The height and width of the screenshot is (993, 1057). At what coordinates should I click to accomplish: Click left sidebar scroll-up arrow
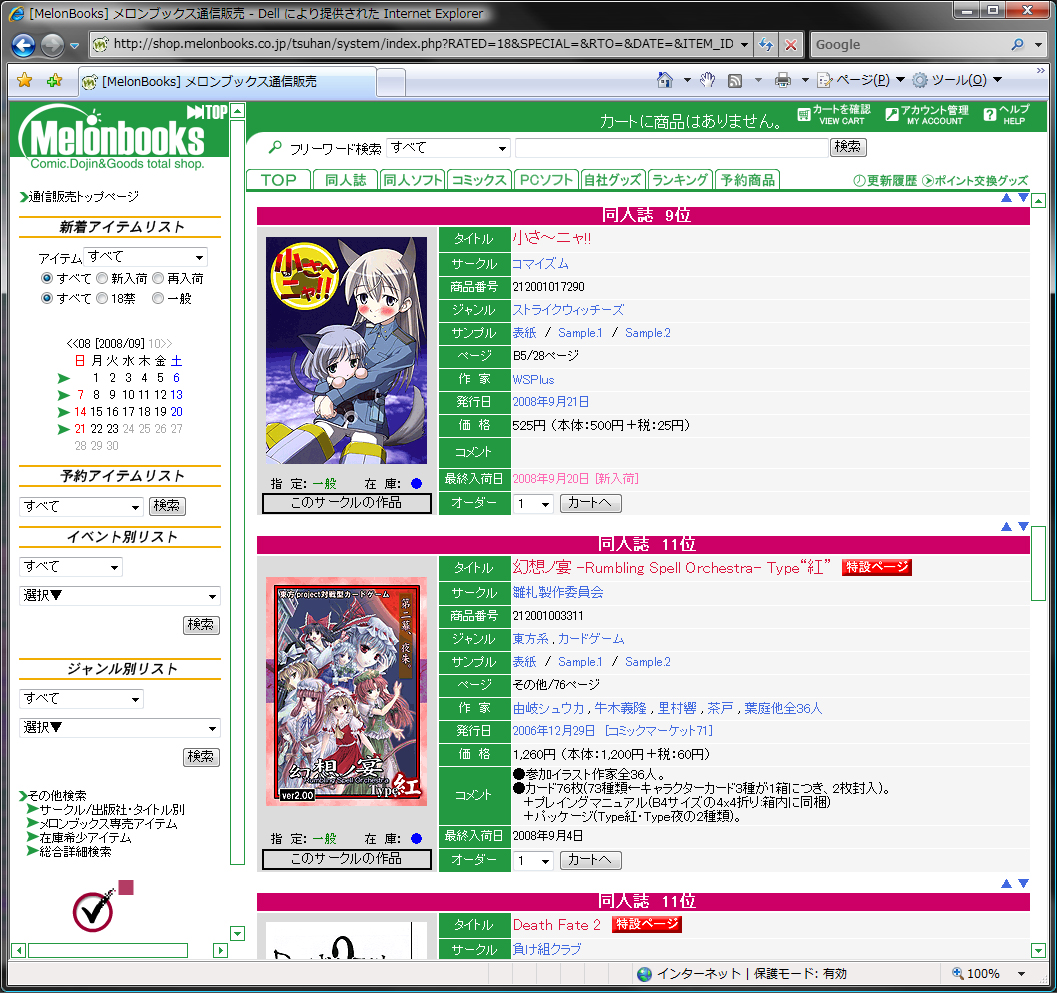point(237,111)
